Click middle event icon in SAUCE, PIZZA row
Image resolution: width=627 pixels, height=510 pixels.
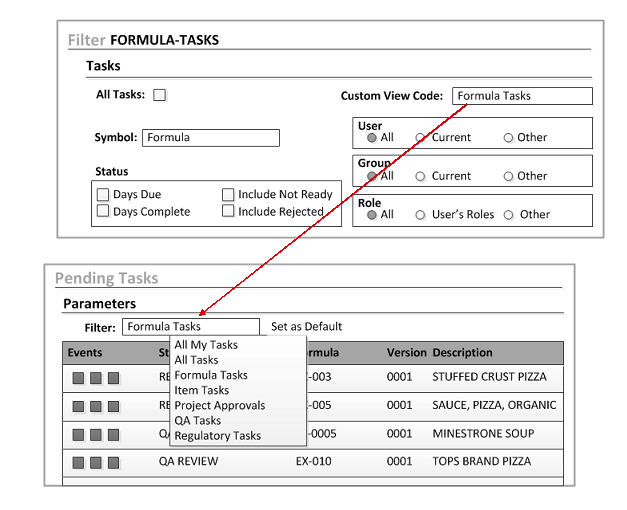95,406
